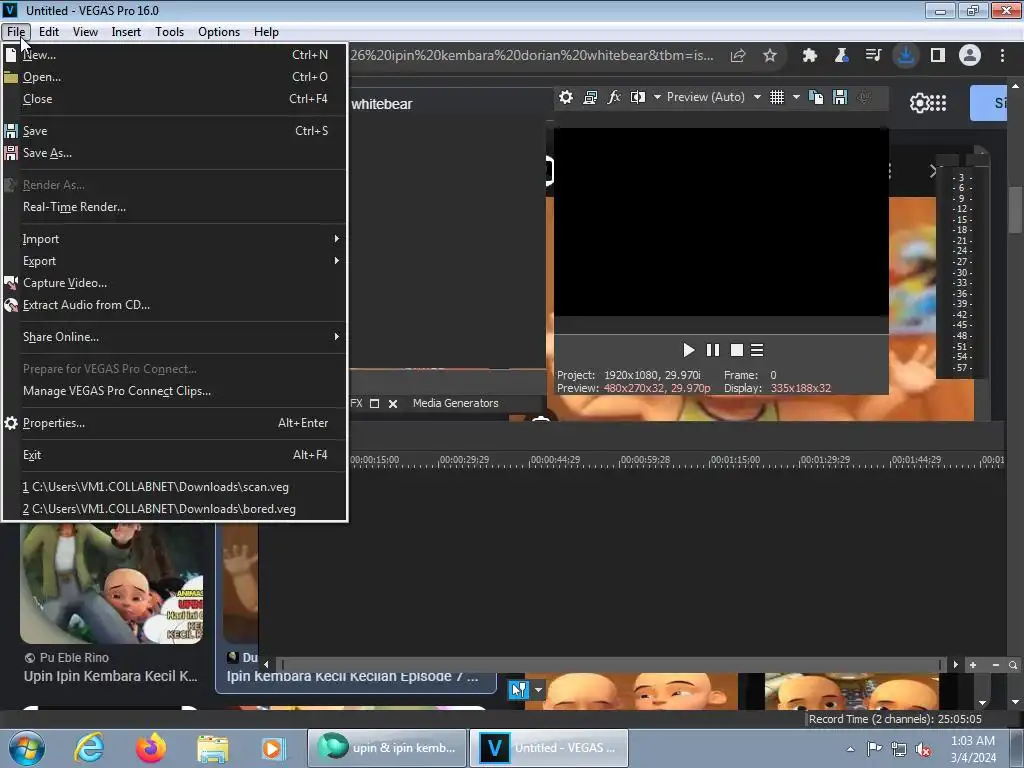
Task: Open Internet Explorer taskbar icon
Action: pos(88,748)
